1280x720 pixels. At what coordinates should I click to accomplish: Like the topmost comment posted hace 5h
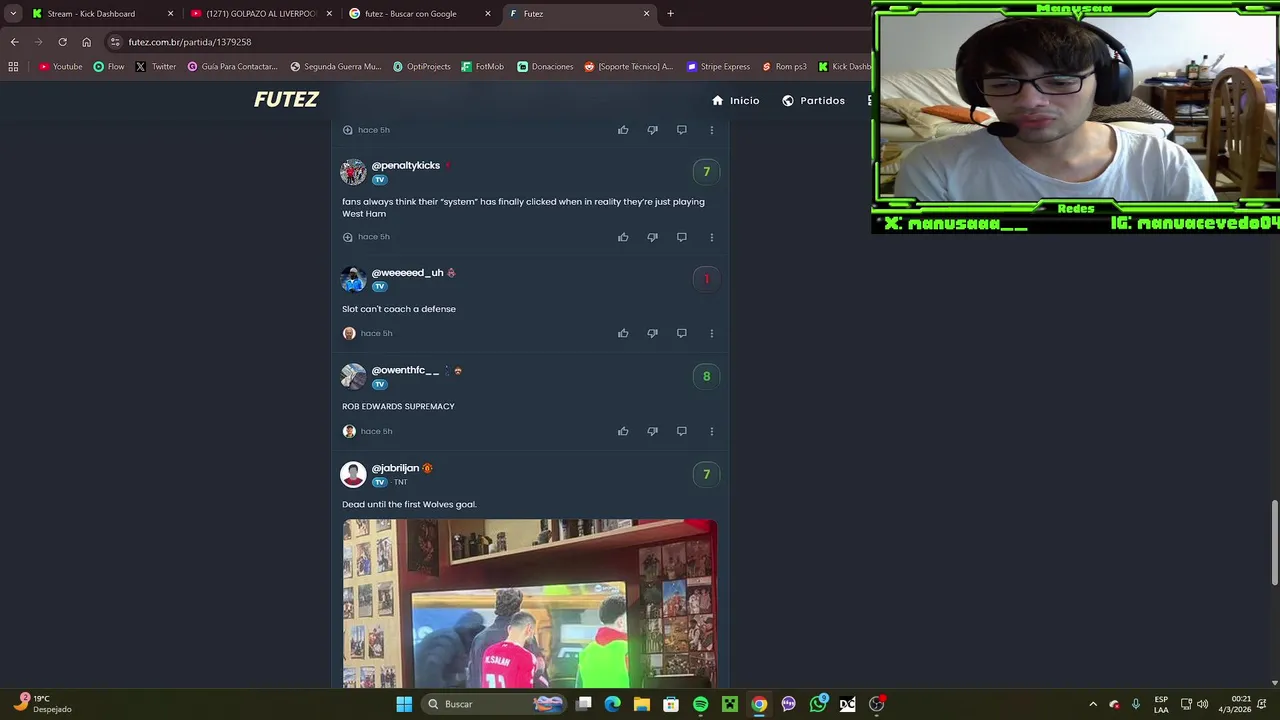pos(623,130)
